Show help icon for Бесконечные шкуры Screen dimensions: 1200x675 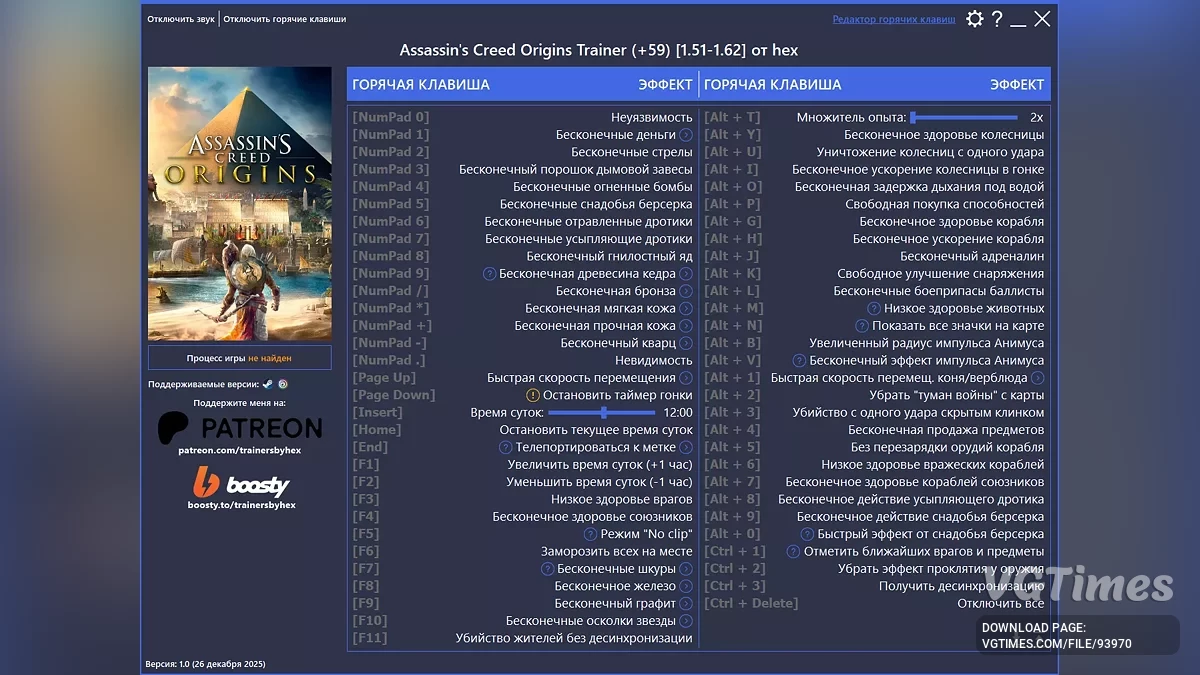pos(548,569)
